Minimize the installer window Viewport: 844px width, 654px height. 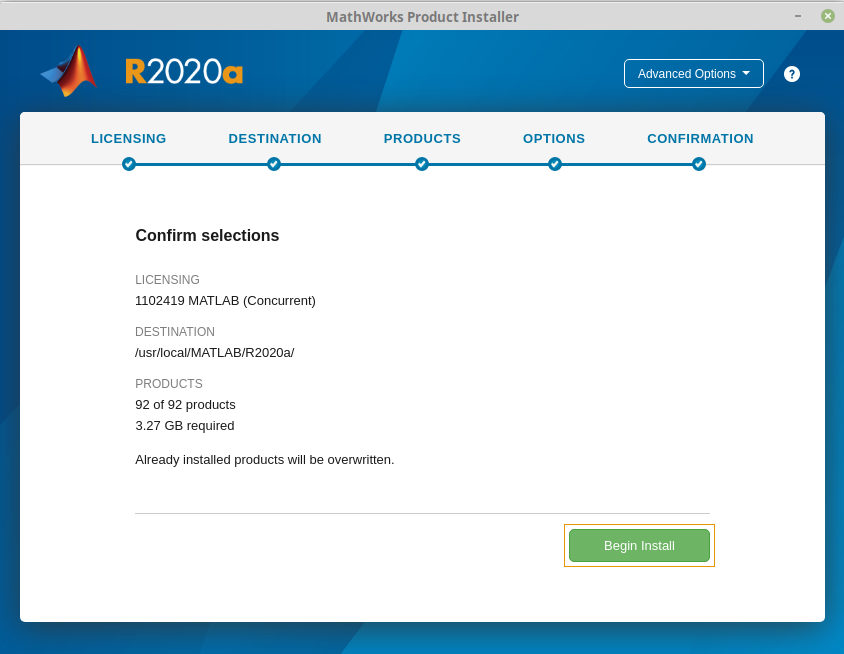[x=797, y=16]
